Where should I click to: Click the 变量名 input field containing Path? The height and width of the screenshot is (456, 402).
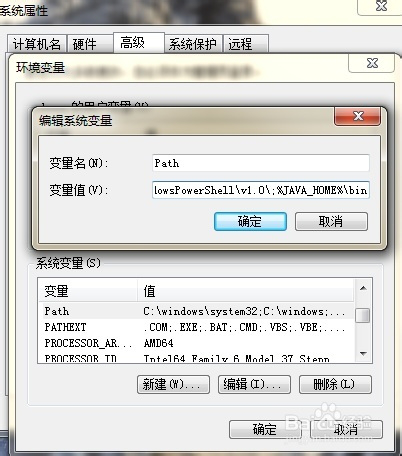point(261,163)
